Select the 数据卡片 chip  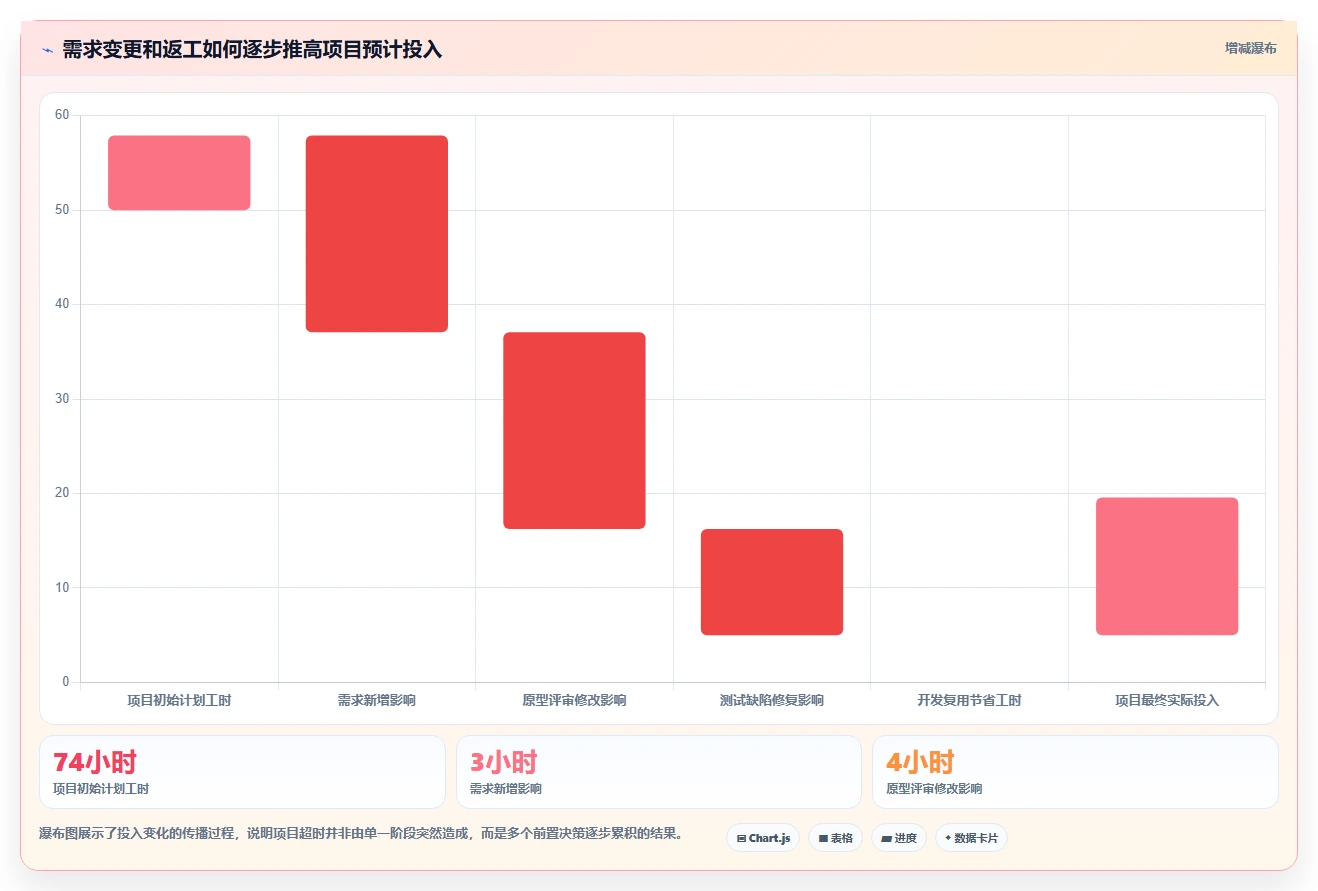pos(971,838)
